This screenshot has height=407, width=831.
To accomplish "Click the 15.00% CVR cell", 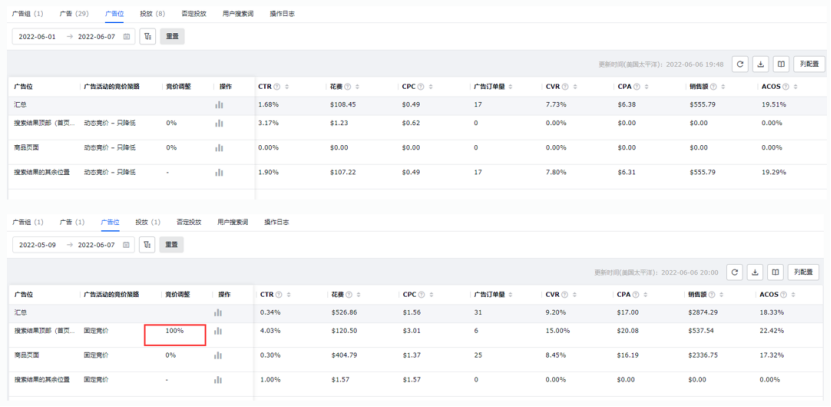I will [559, 331].
